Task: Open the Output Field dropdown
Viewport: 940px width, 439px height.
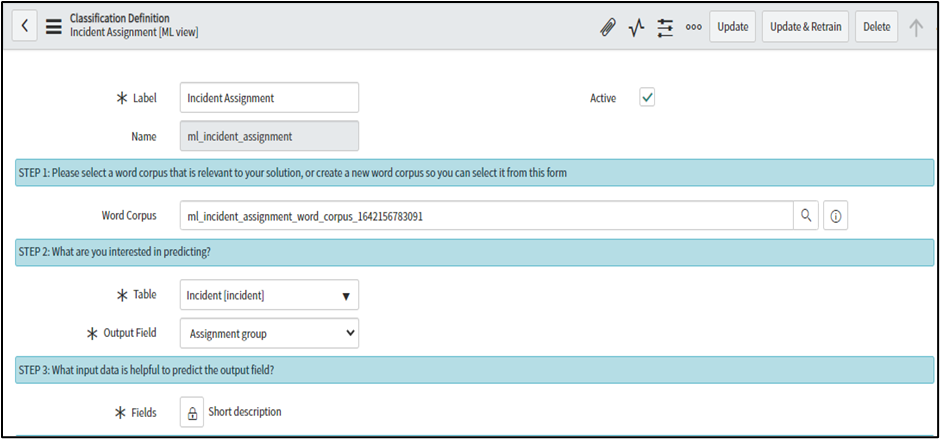Action: tap(269, 333)
